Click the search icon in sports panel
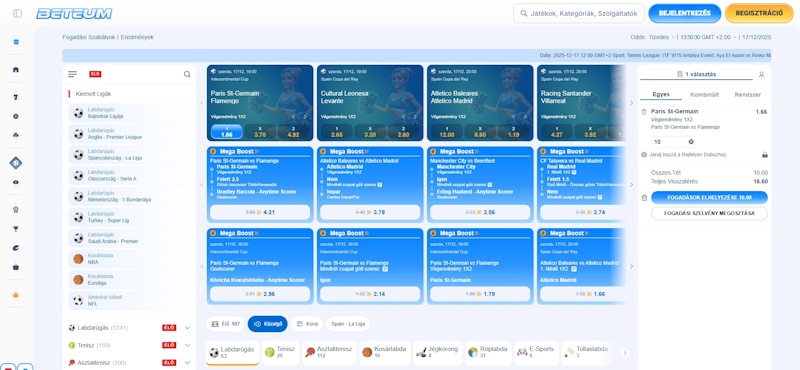 coord(187,74)
